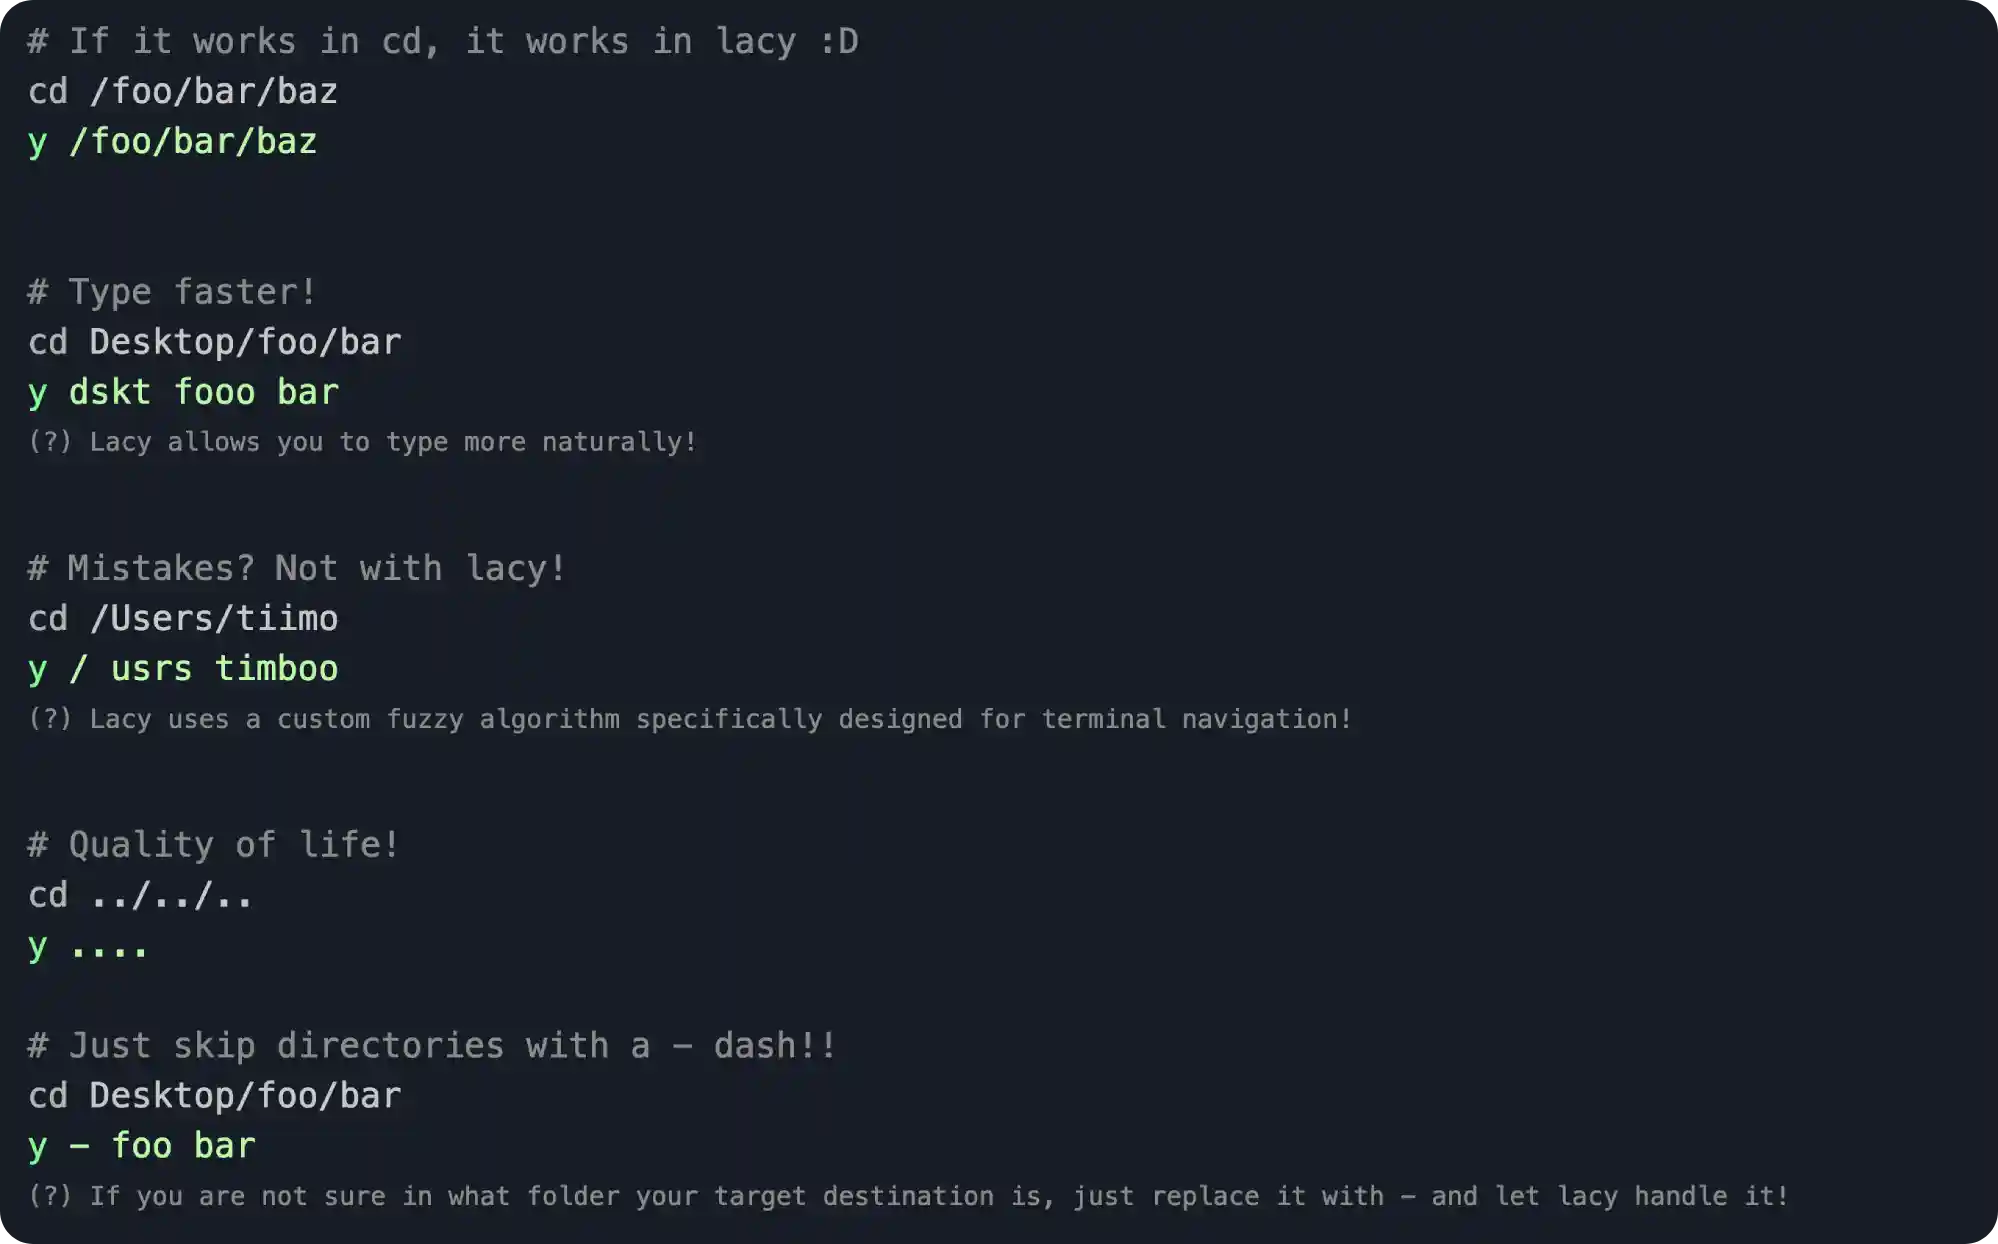Click 'cd Desktop/foo/bar' under skip directories comment
Screen dimensions: 1998x1244
coord(215,1096)
